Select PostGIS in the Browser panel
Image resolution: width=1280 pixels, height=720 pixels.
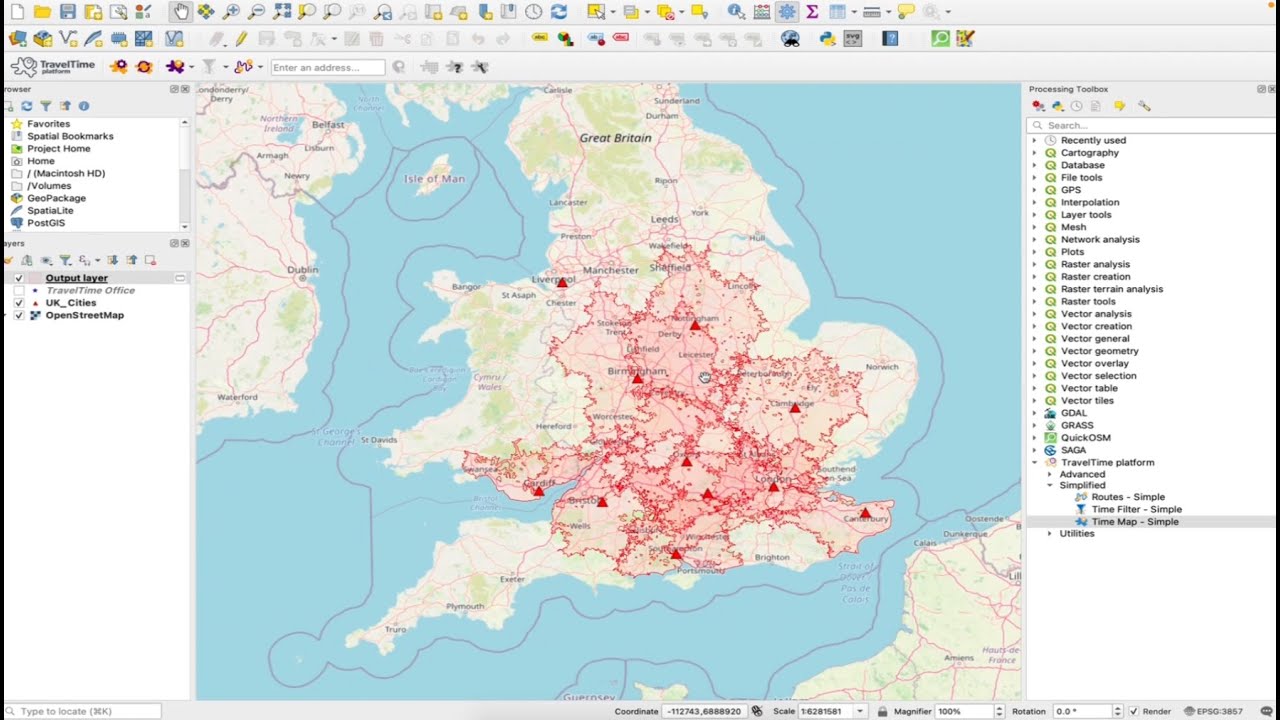[x=46, y=223]
